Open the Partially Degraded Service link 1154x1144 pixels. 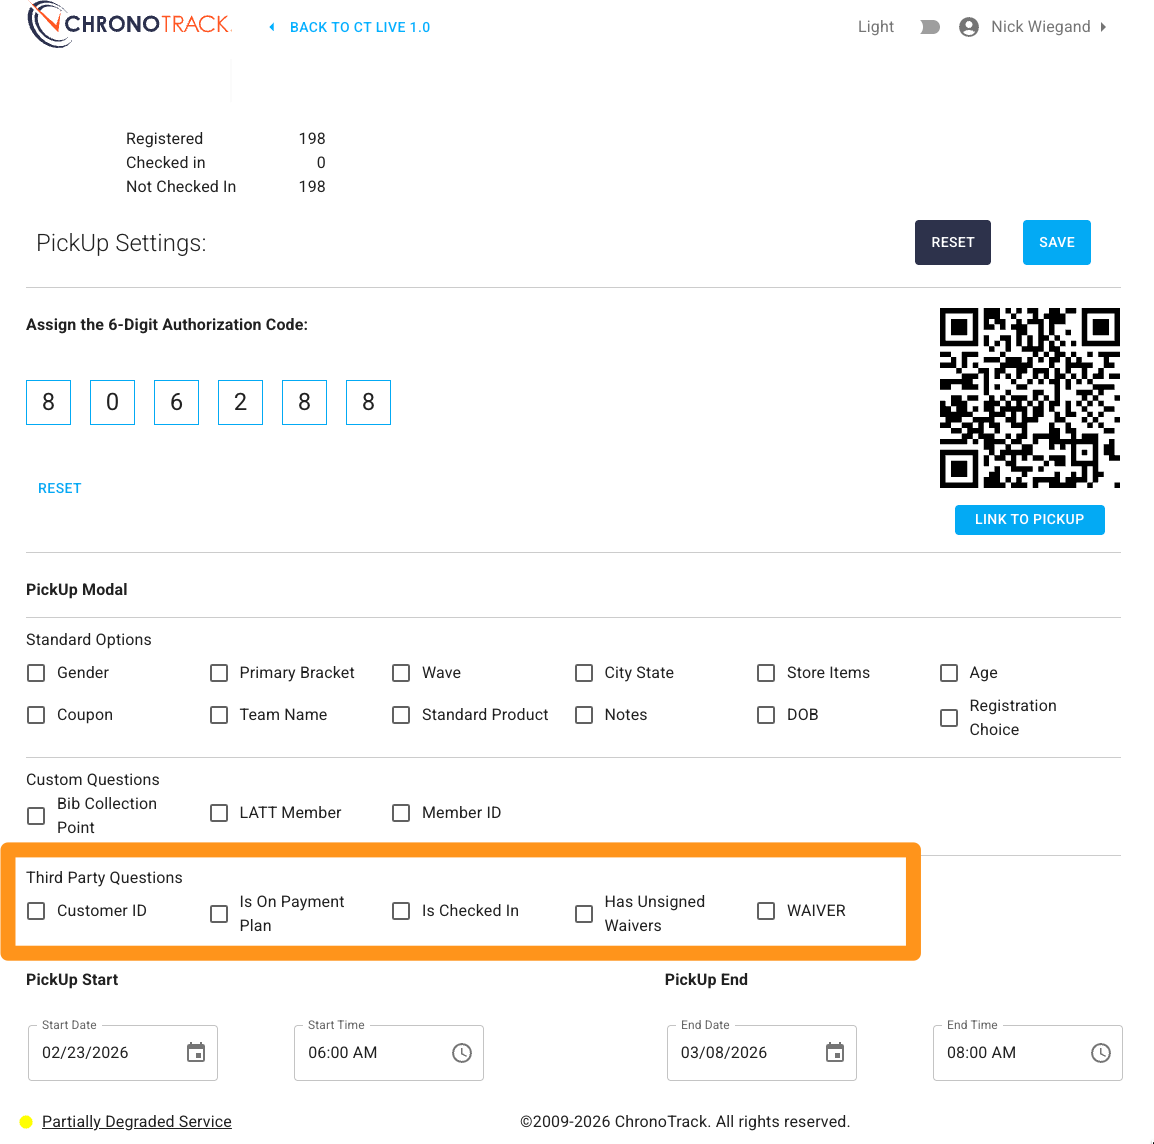[x=137, y=1122]
